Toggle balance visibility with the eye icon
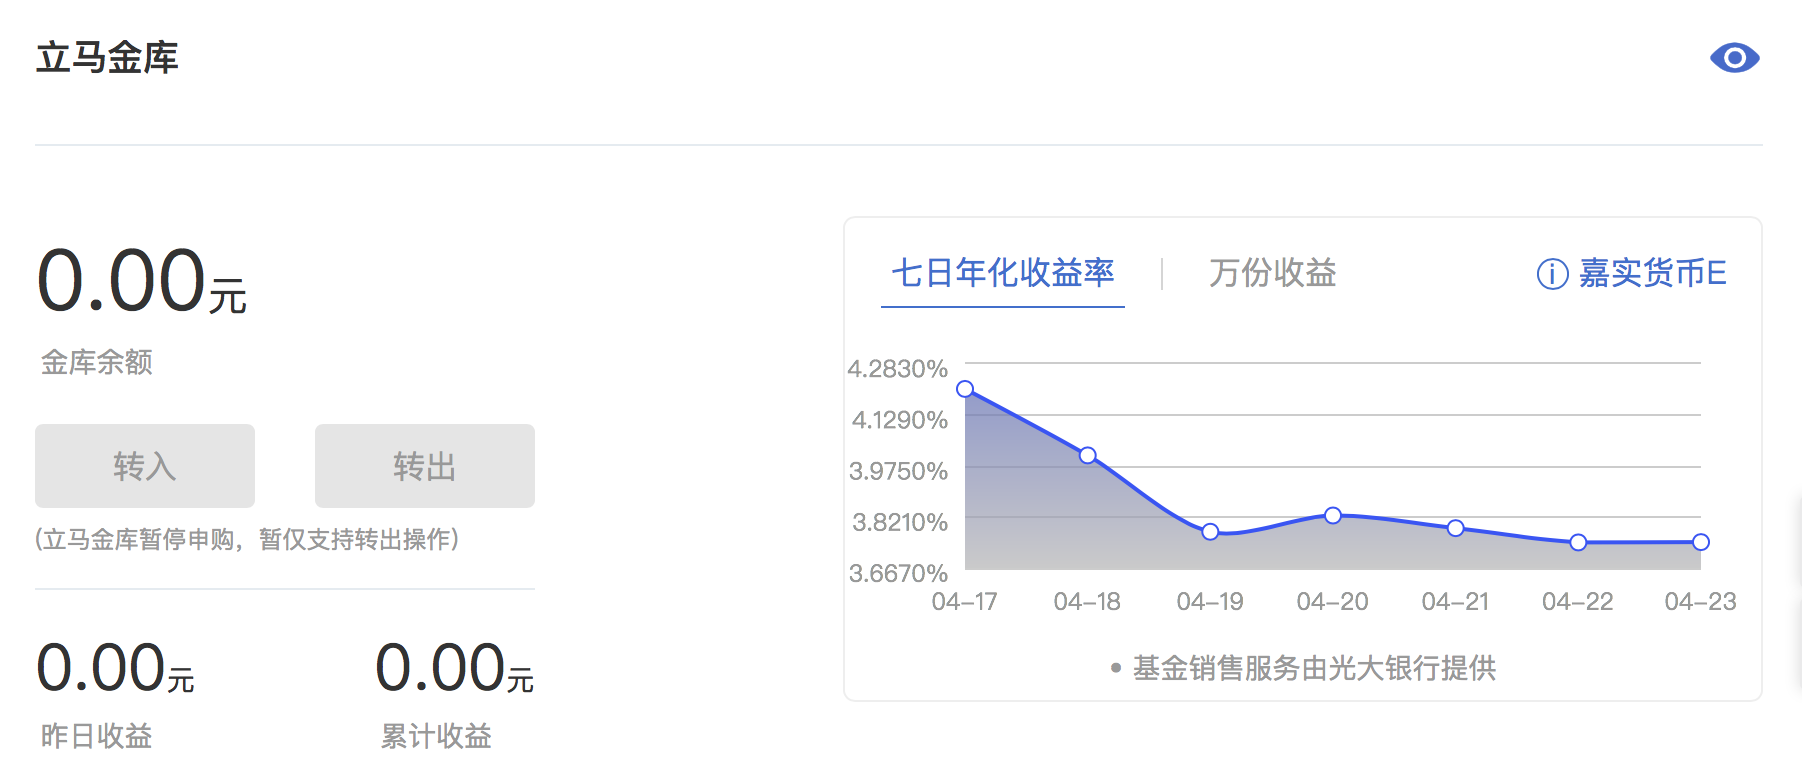This screenshot has height=772, width=1802. 1734,58
